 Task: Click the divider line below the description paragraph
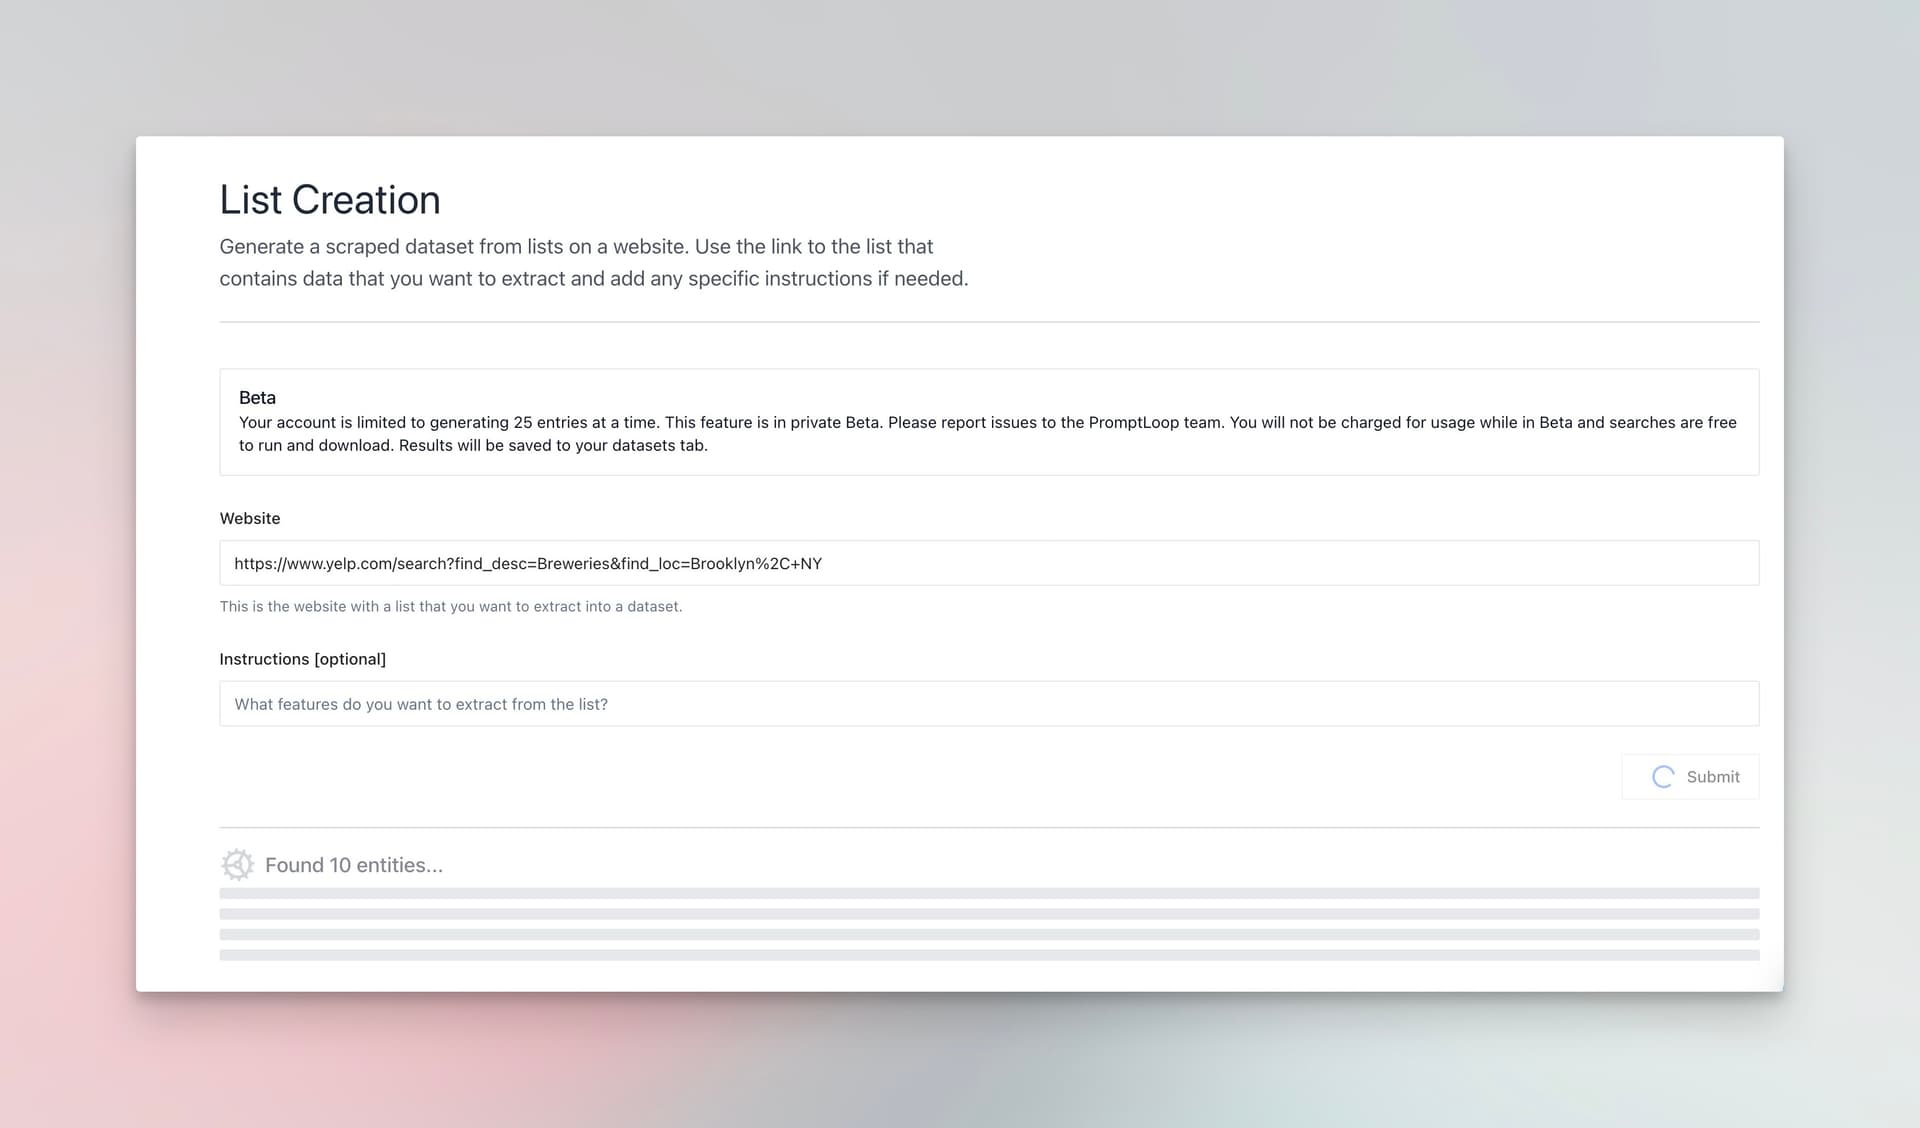[x=988, y=322]
